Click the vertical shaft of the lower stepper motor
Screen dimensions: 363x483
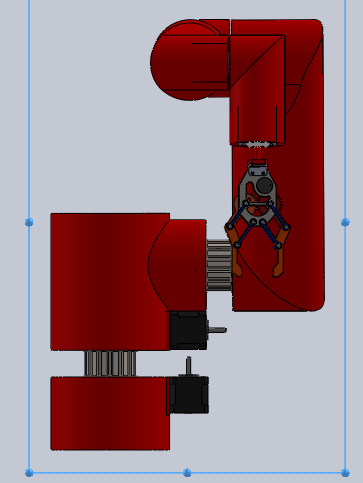tap(189, 366)
